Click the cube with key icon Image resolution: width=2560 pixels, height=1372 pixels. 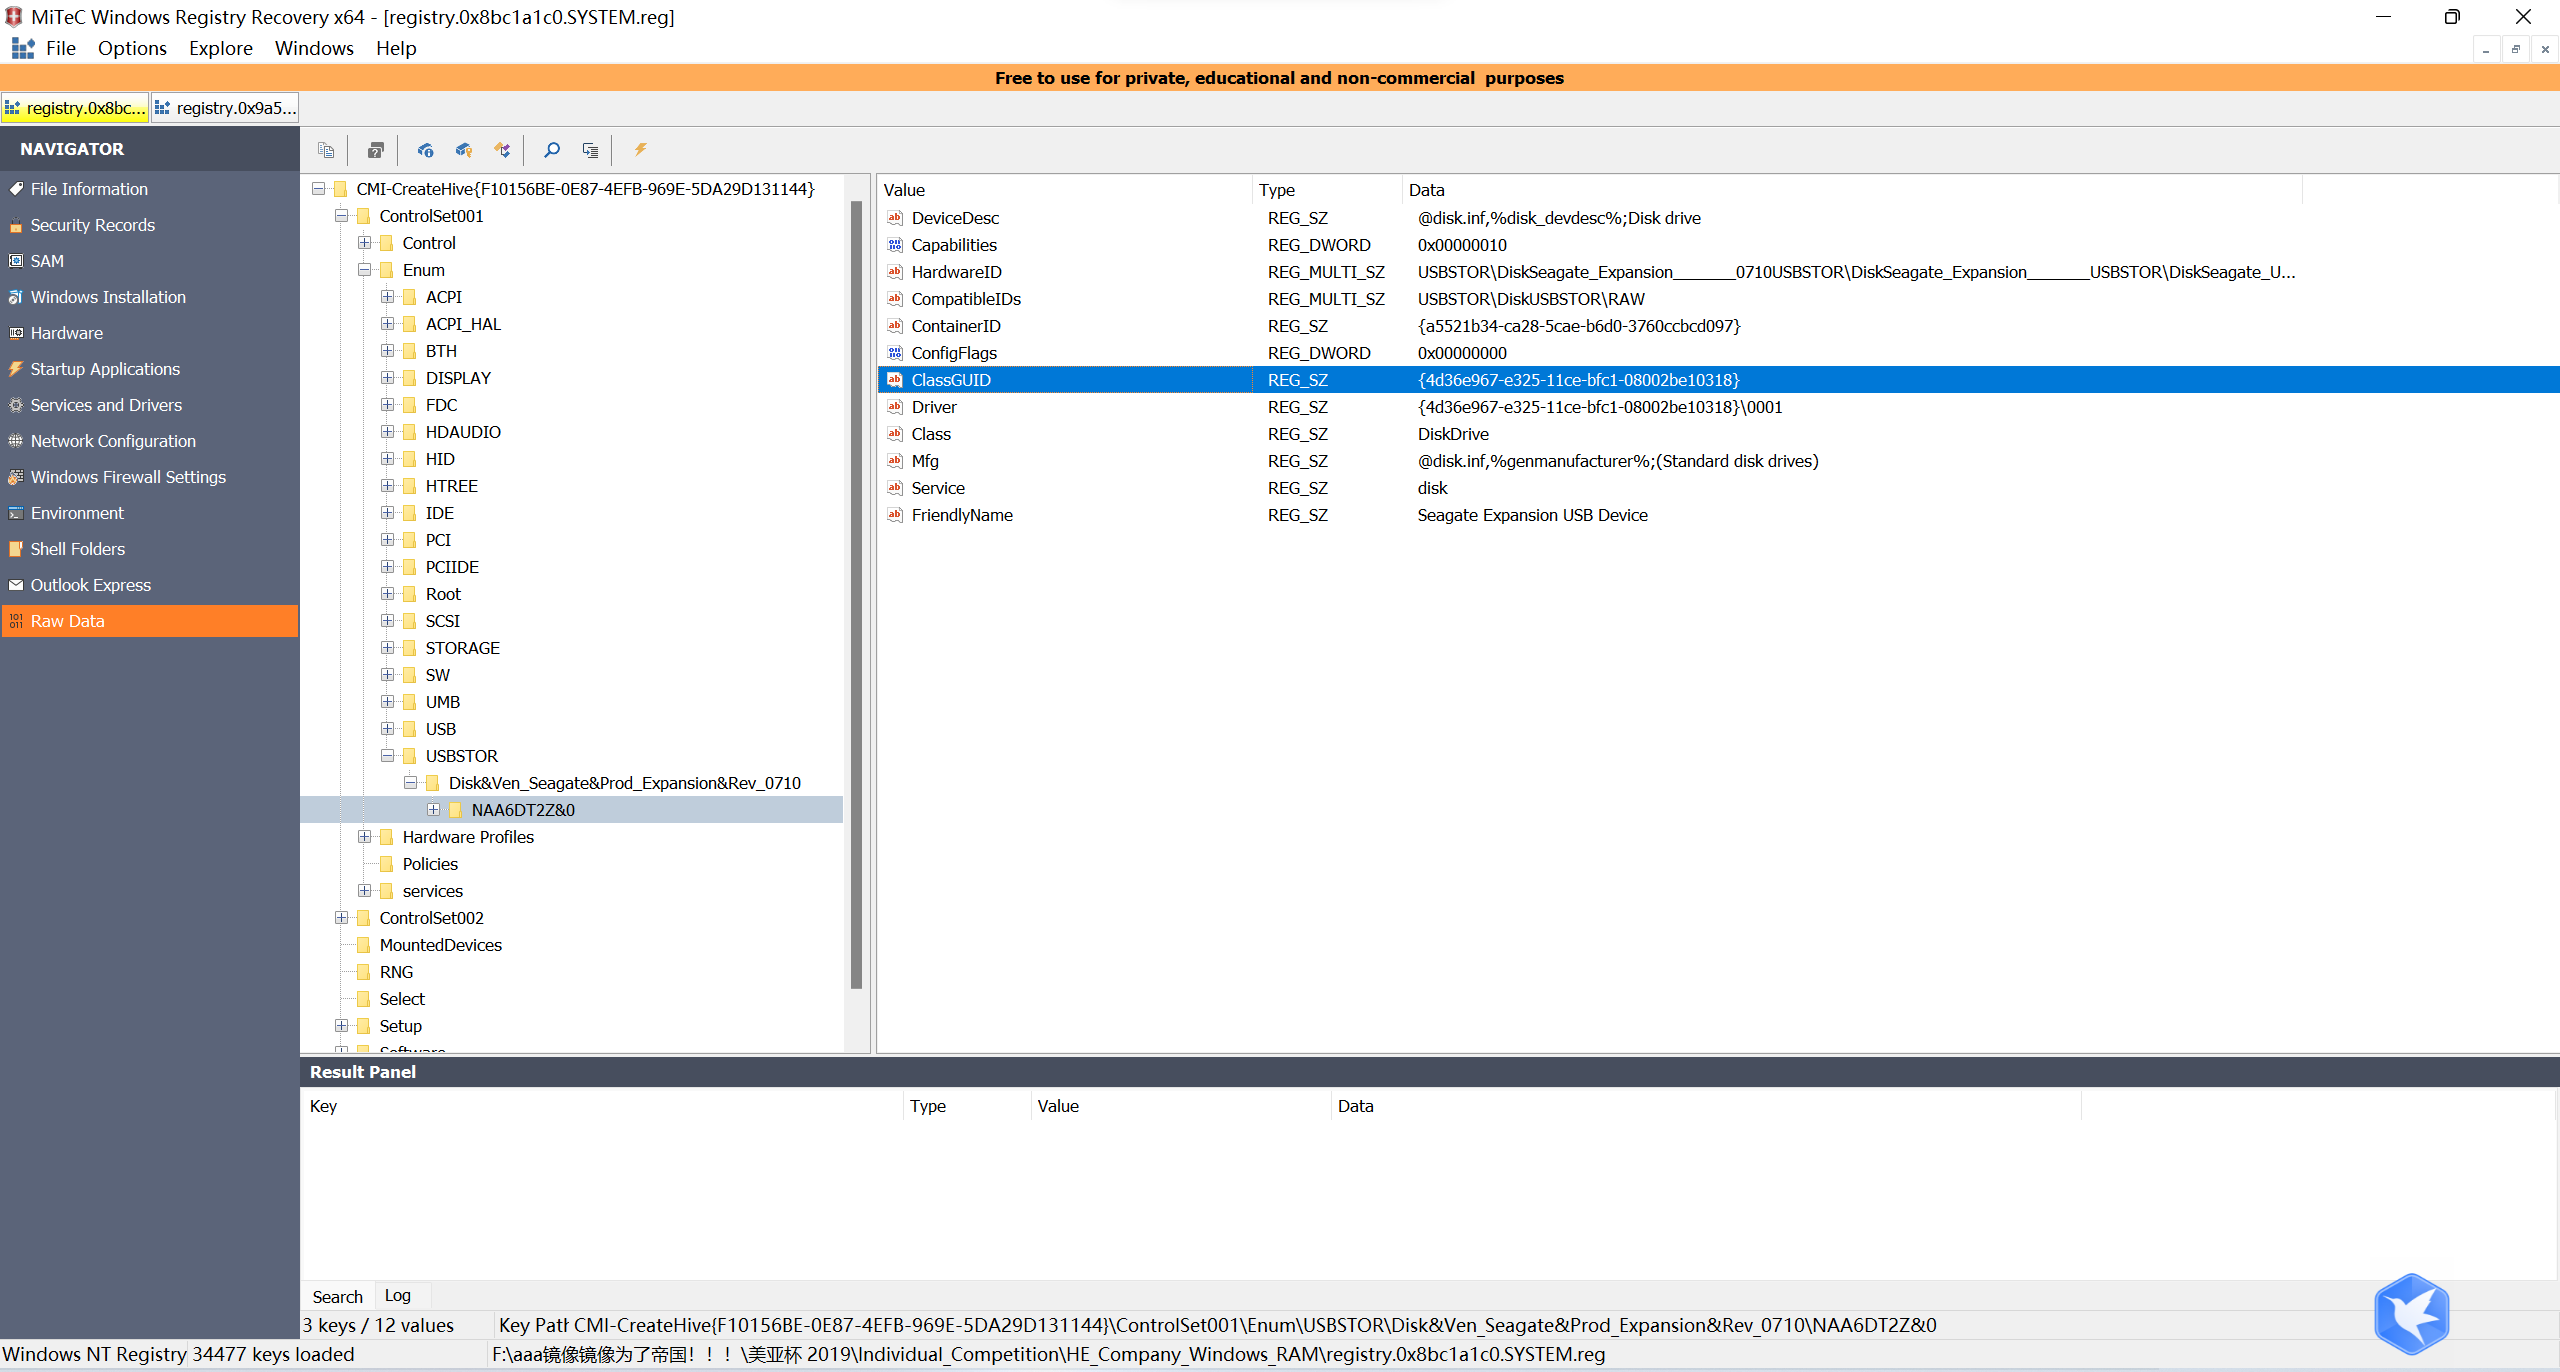click(x=463, y=150)
